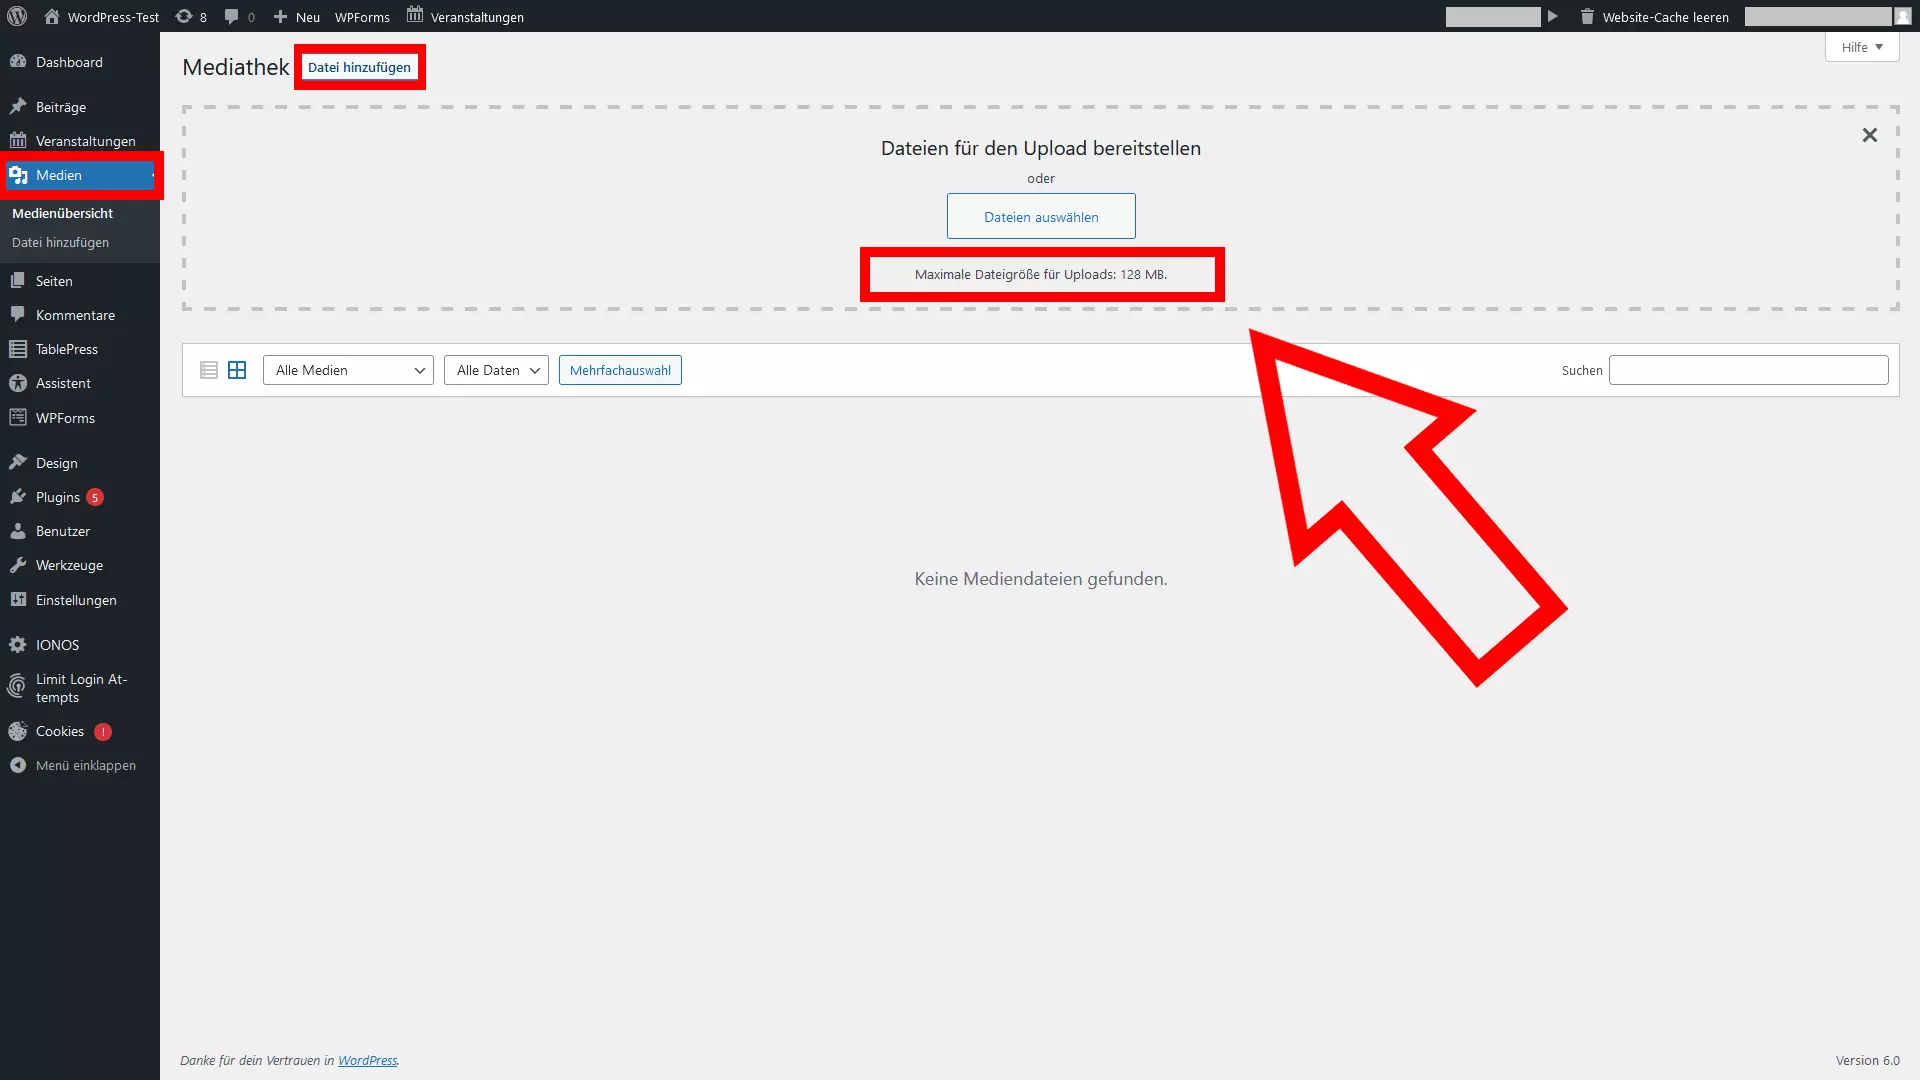Follow the WordPress link in footer
The width and height of the screenshot is (1920, 1080).
[x=367, y=1060]
